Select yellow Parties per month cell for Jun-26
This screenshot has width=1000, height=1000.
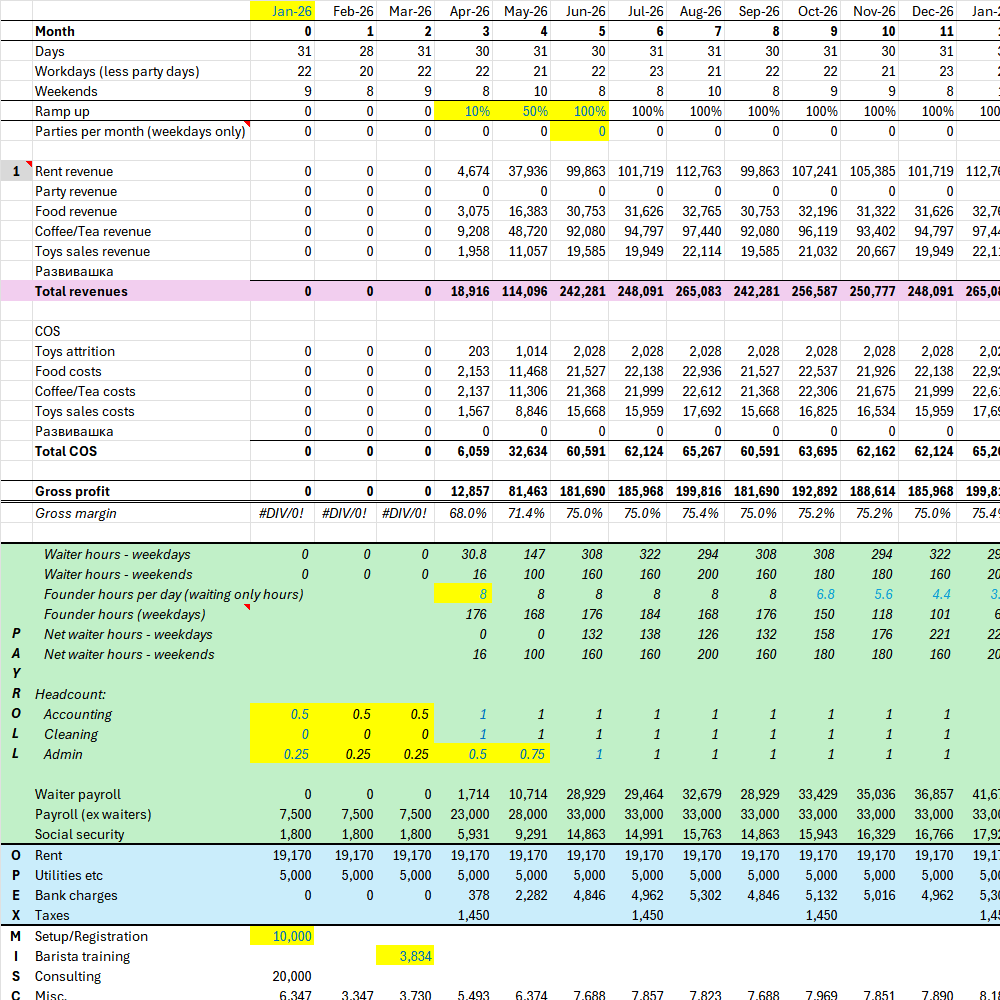tap(580, 131)
